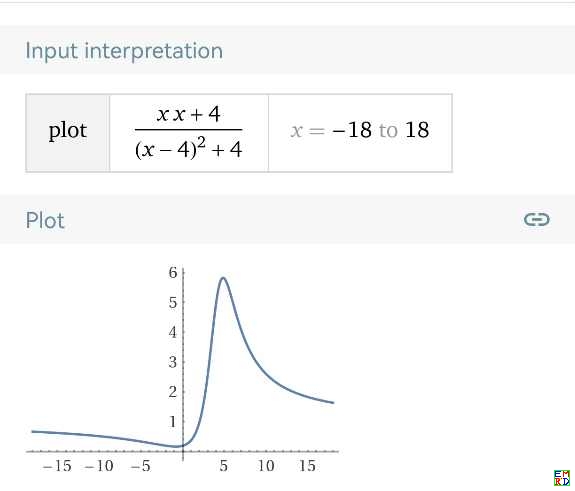This screenshot has width=575, height=491.
Task: Click the Plot section heading
Action: pos(45,220)
